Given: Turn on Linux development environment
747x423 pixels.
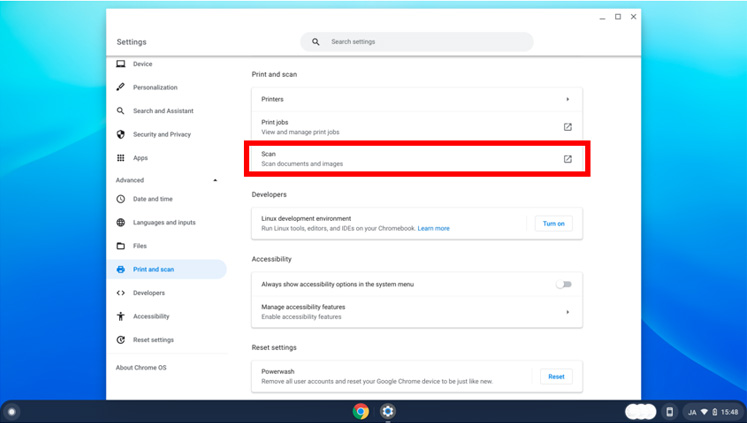Looking at the screenshot, I should pyautogui.click(x=553, y=223).
